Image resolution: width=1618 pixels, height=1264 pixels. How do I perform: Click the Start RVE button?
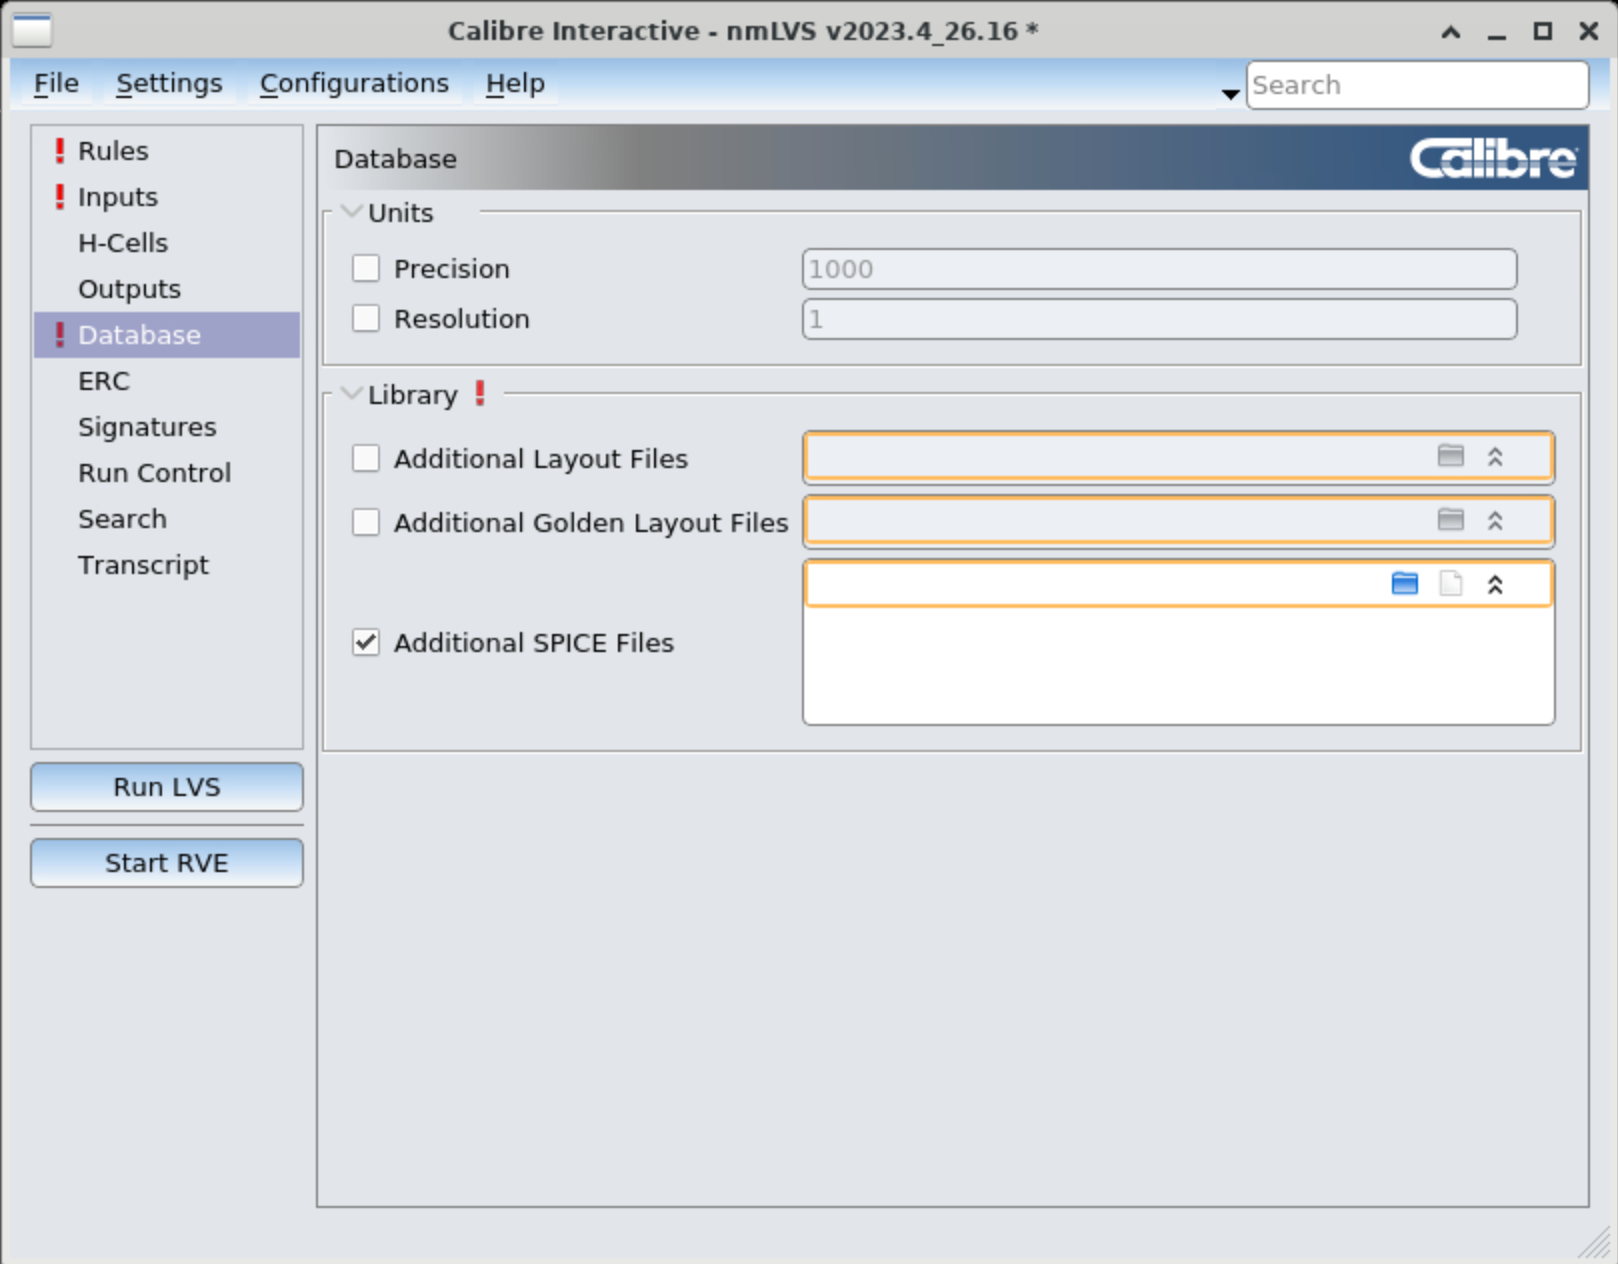167,863
